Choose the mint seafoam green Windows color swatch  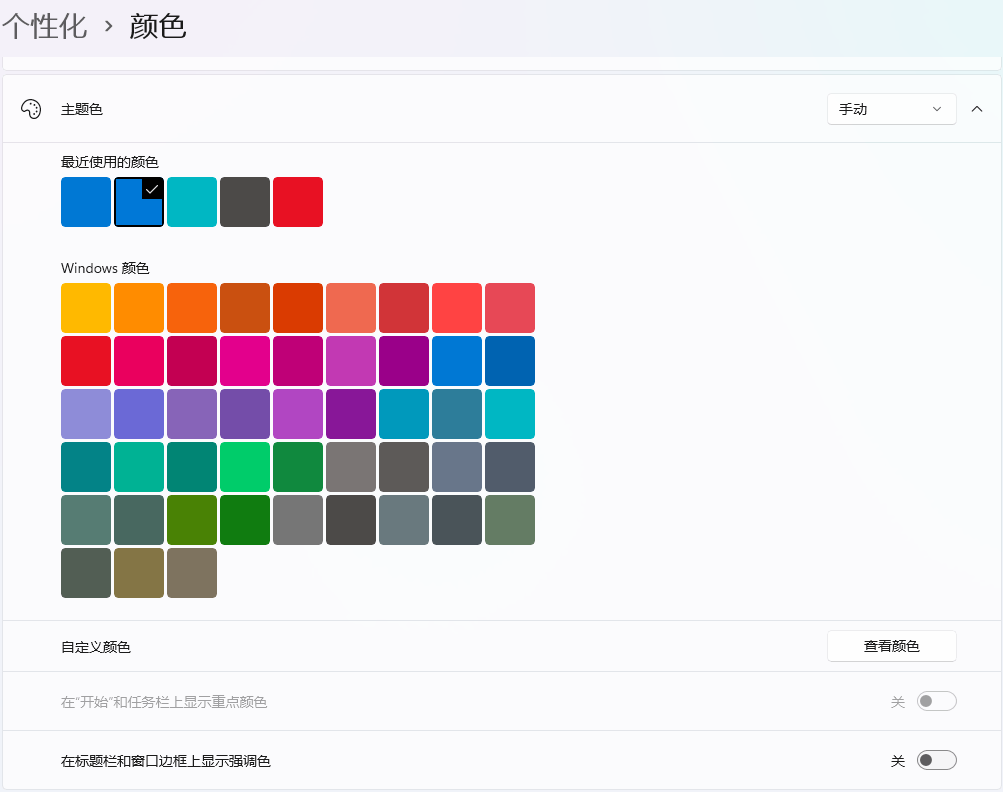[139, 468]
